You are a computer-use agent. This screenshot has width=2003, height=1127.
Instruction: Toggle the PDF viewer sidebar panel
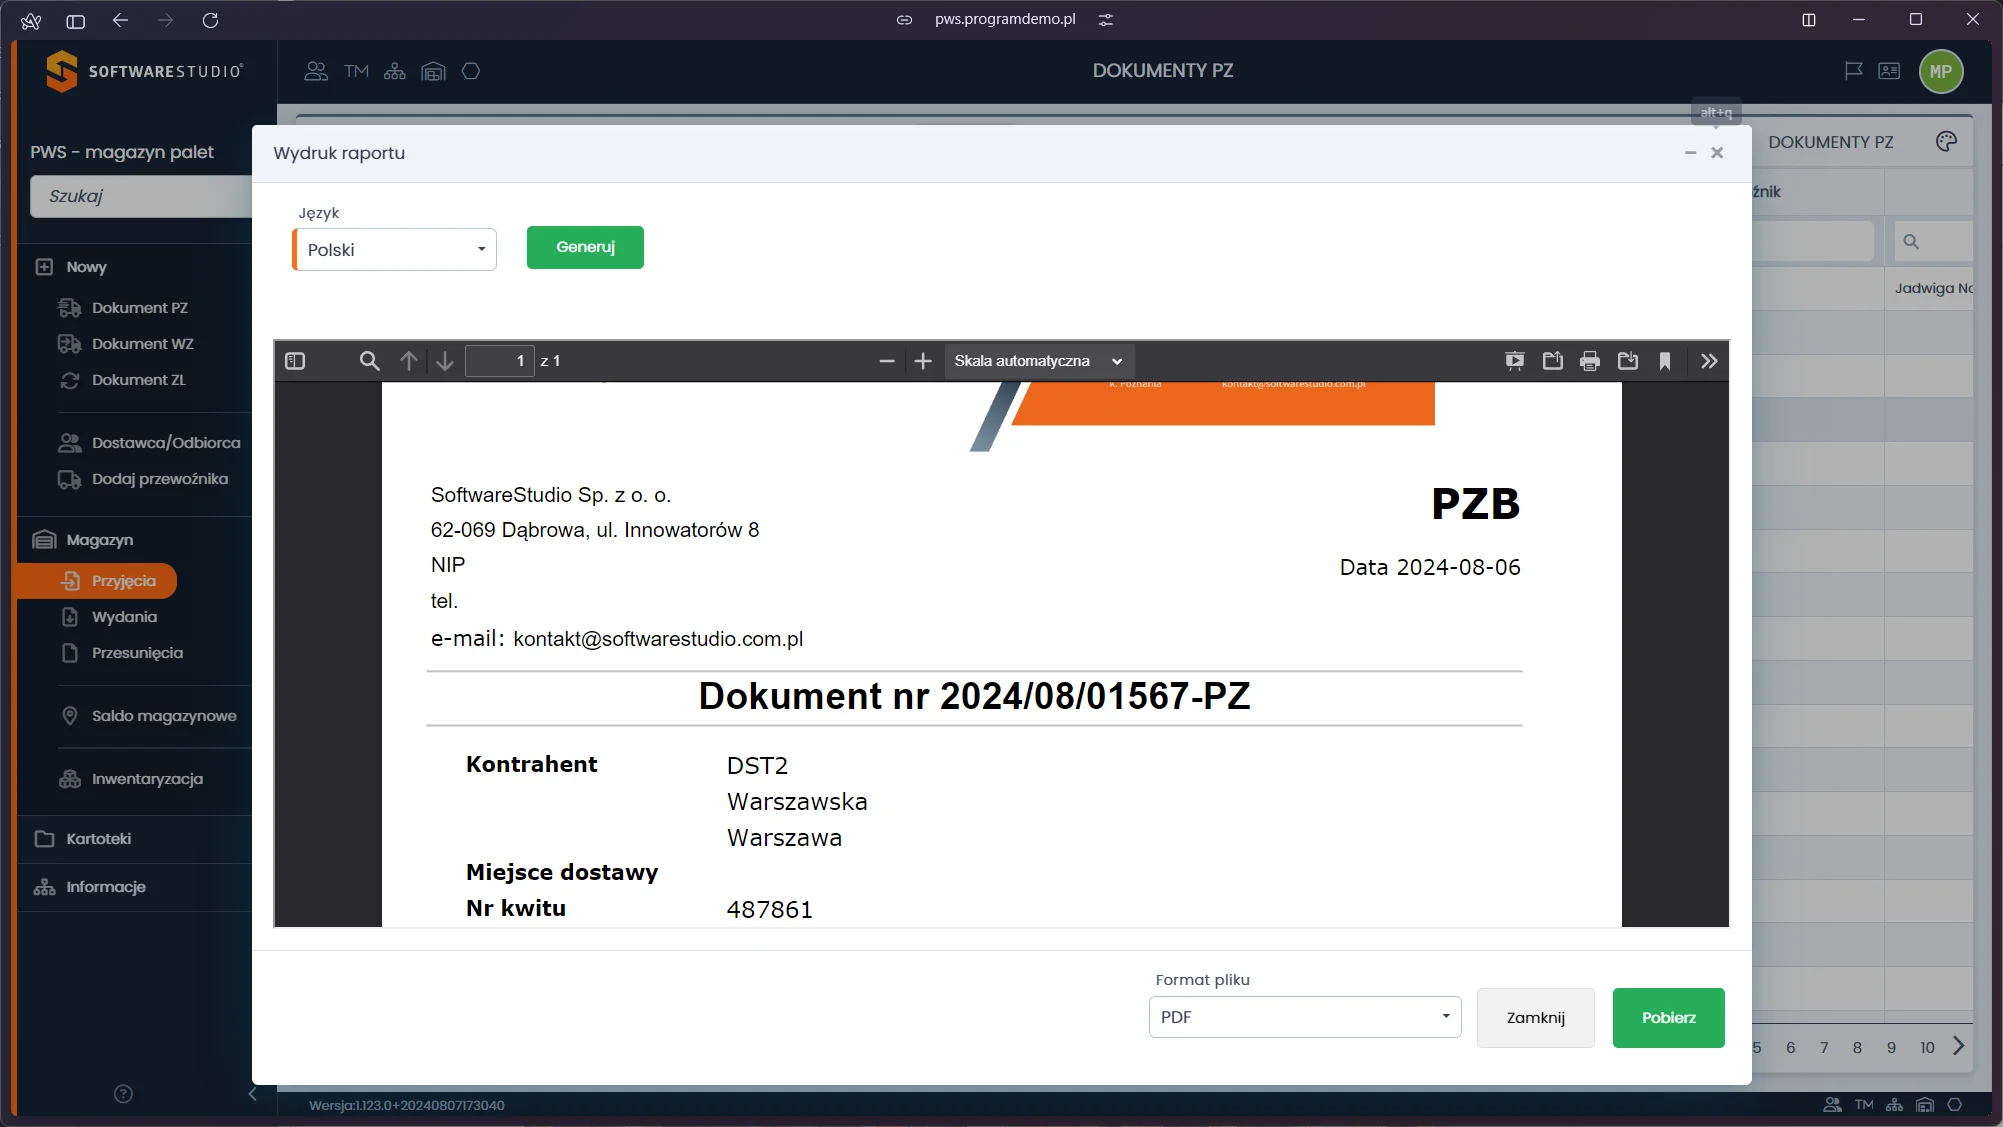click(x=295, y=361)
